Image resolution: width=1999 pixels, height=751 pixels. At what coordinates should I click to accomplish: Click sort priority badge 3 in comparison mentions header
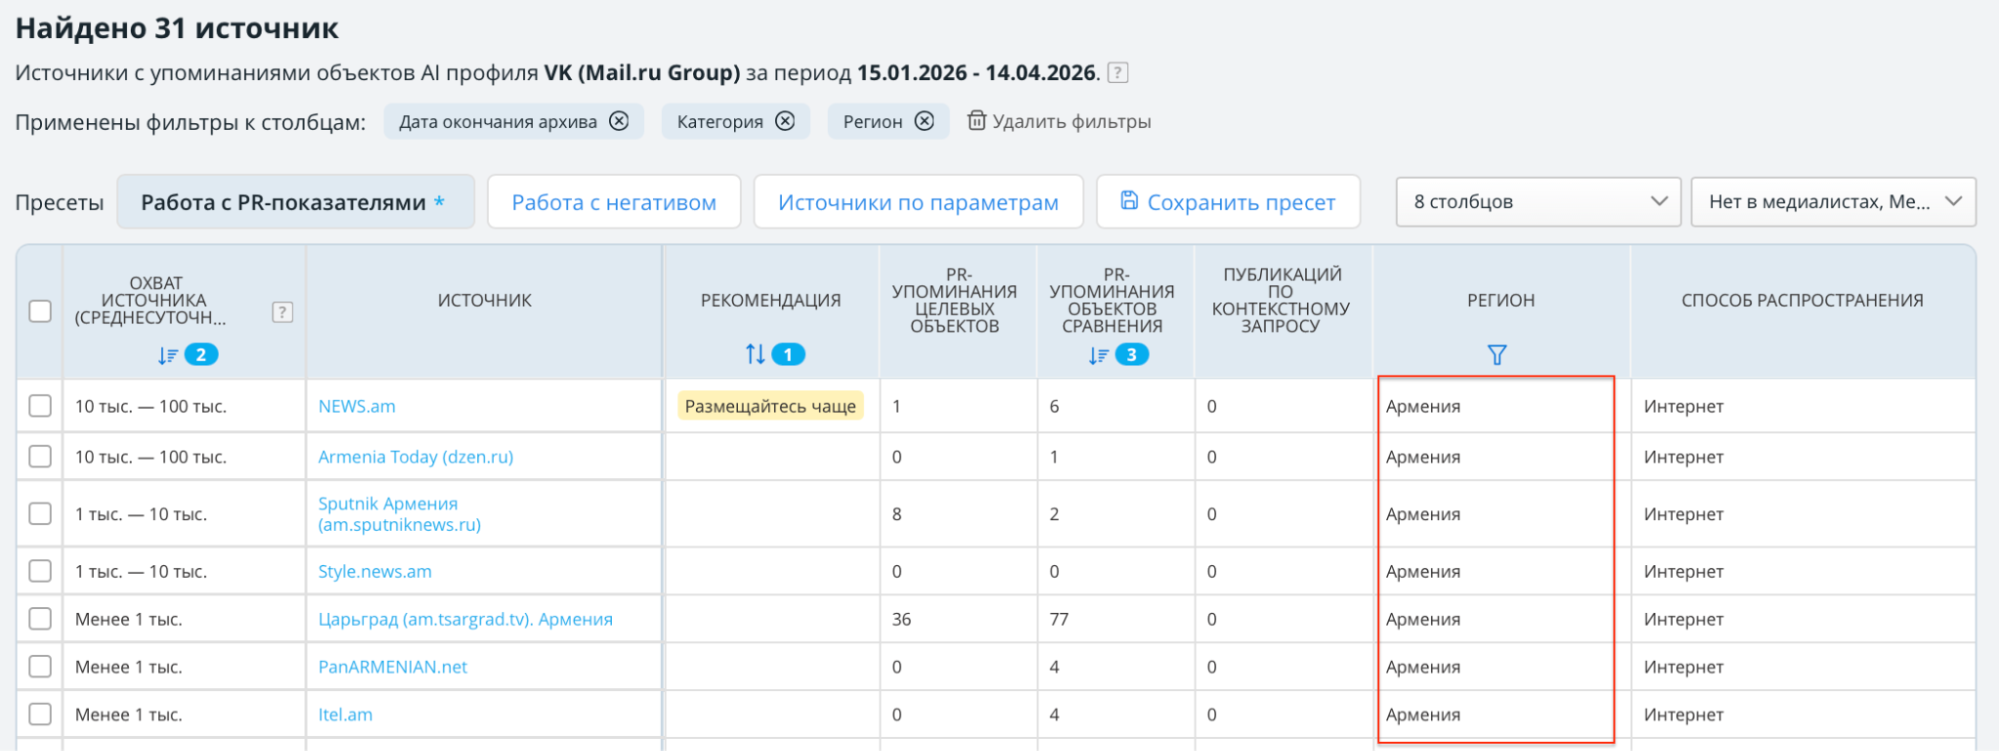point(1132,355)
